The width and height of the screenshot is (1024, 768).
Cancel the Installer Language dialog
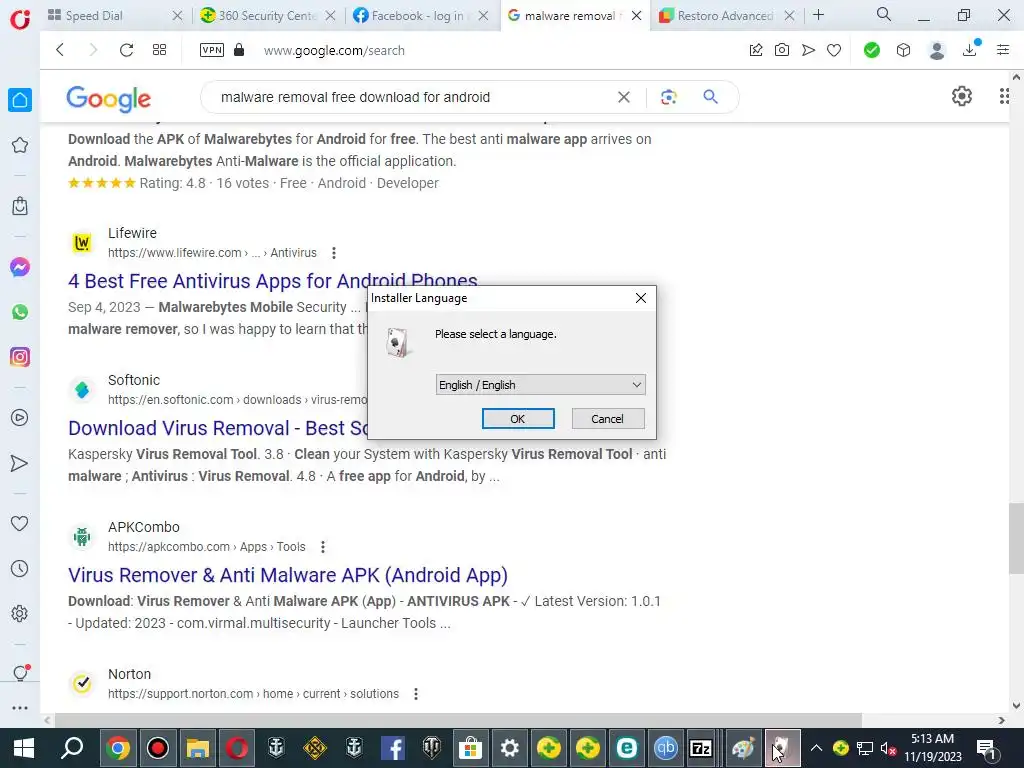pos(607,419)
